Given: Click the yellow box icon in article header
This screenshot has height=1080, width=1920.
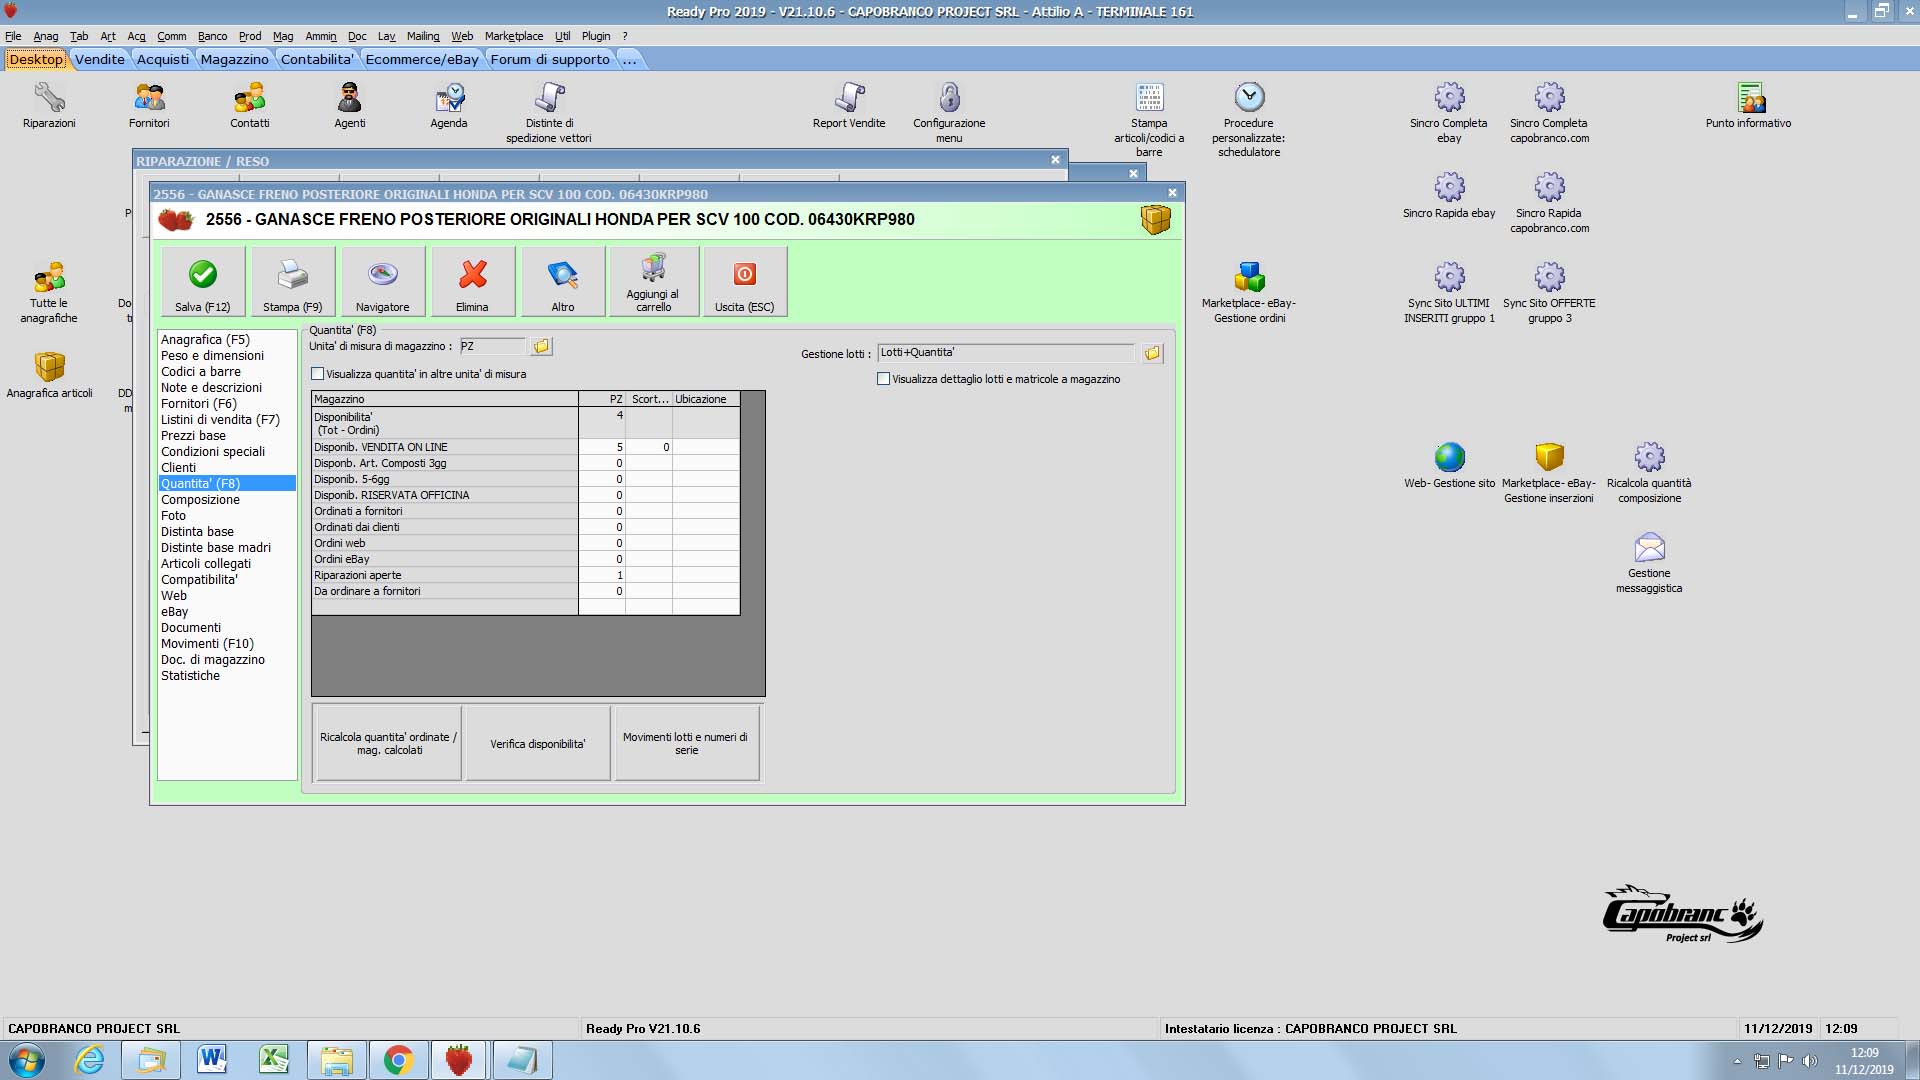Looking at the screenshot, I should pos(1155,219).
